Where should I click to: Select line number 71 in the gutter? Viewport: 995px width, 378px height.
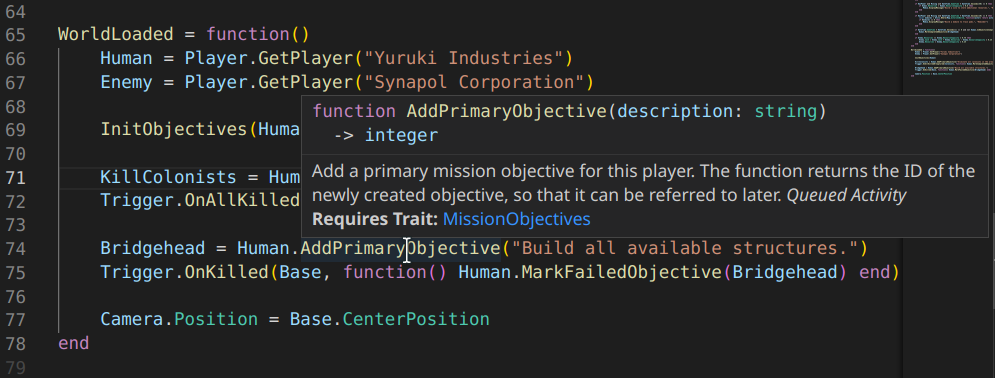15,178
